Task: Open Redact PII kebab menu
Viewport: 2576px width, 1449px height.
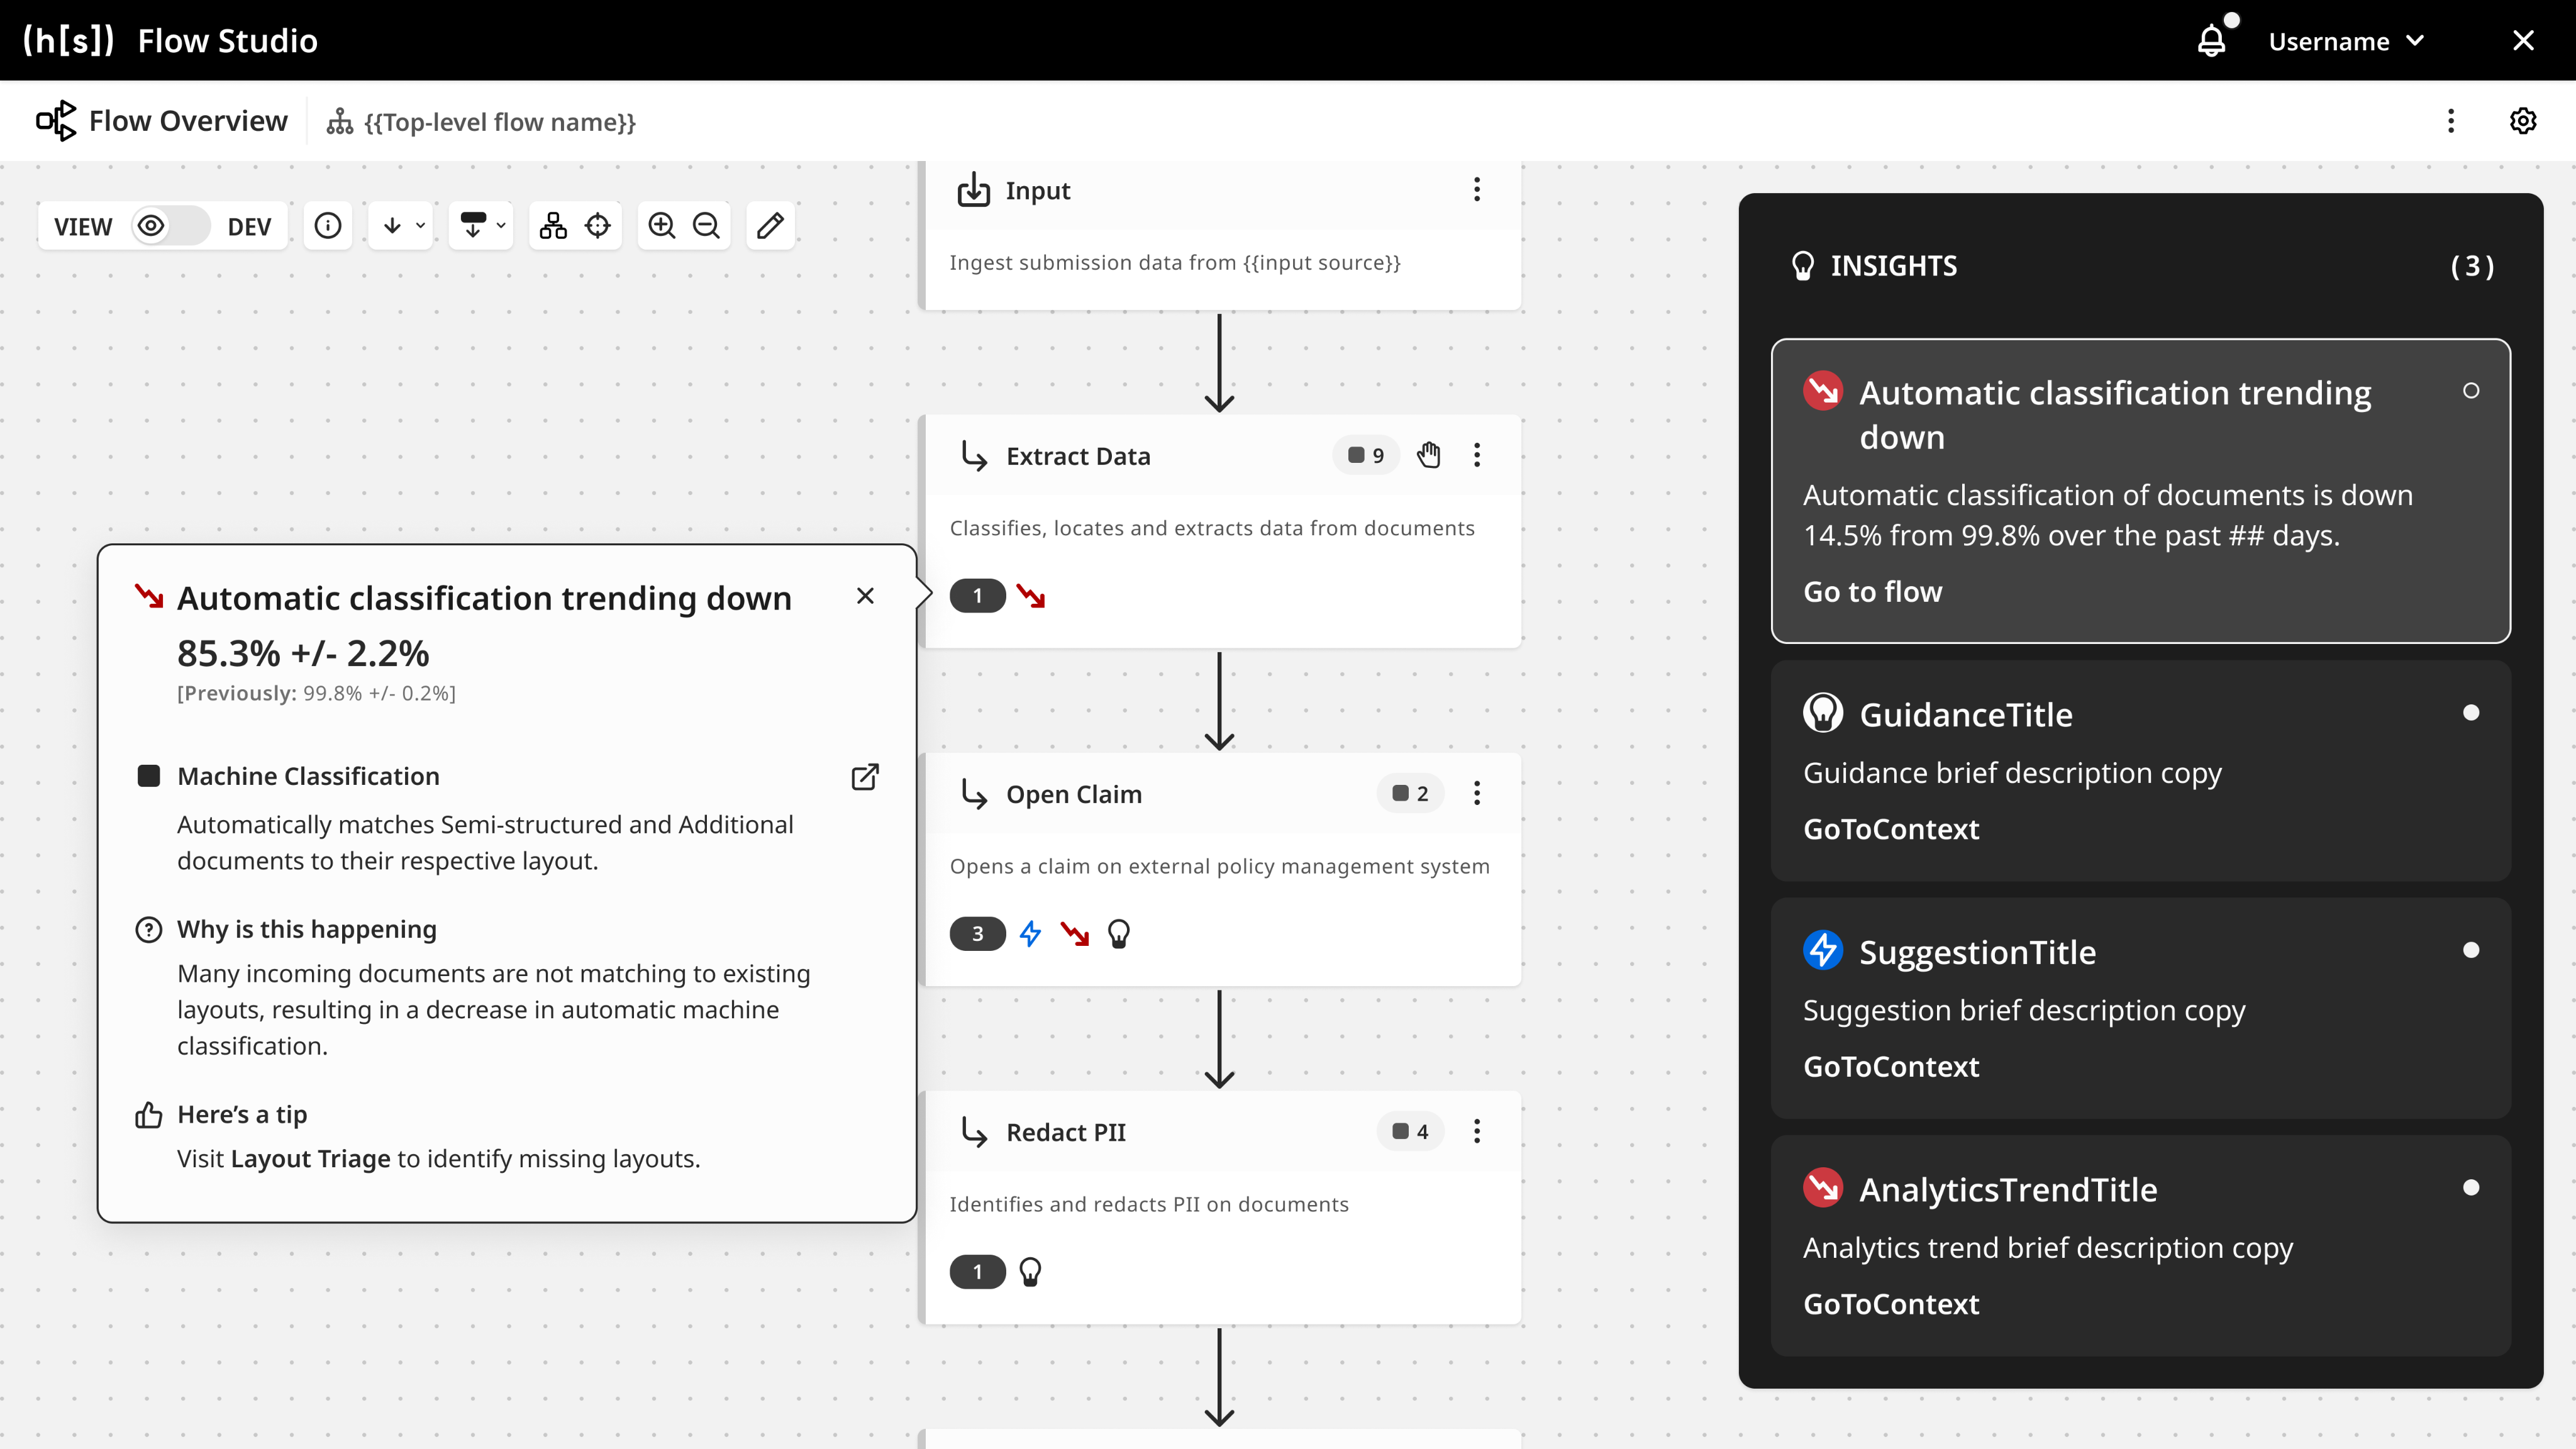Action: click(1477, 1132)
